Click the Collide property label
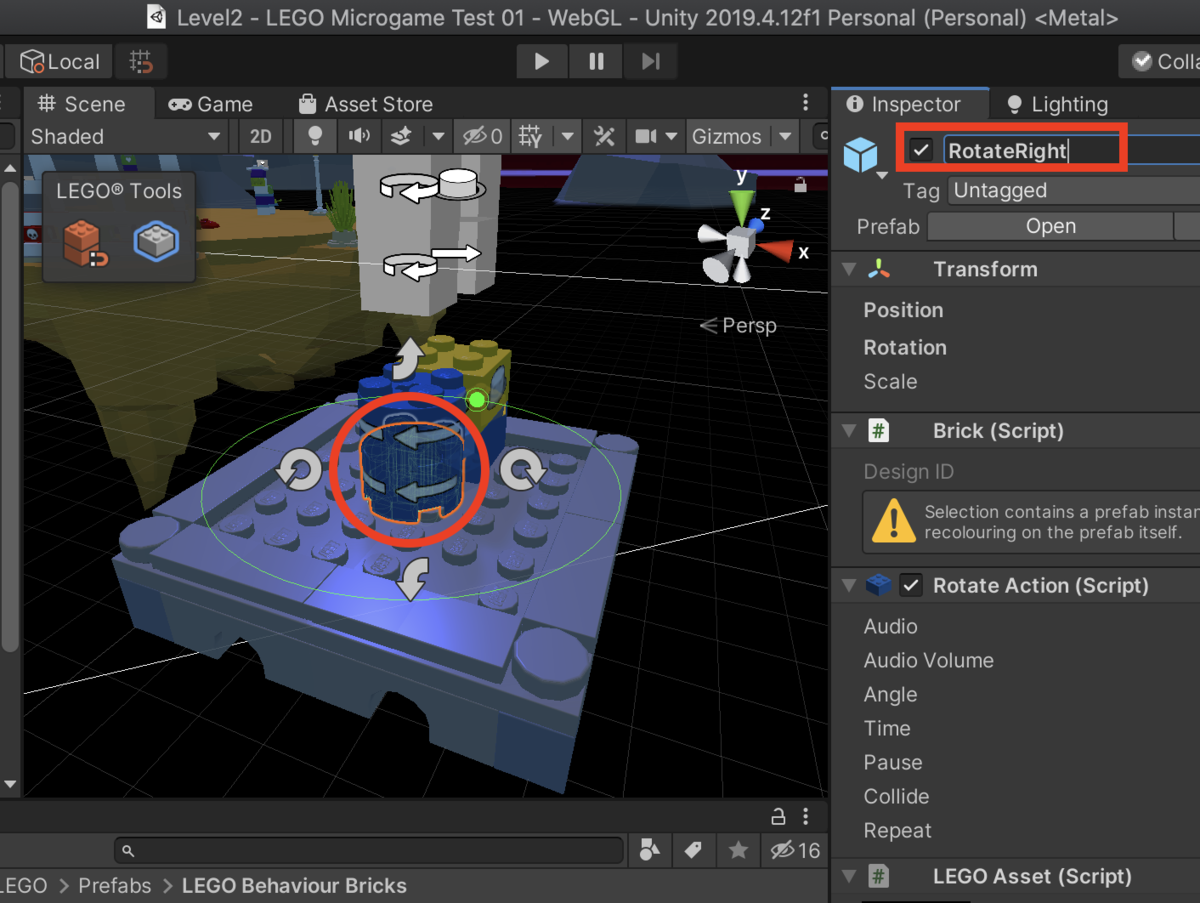Image resolution: width=1200 pixels, height=903 pixels. 896,796
